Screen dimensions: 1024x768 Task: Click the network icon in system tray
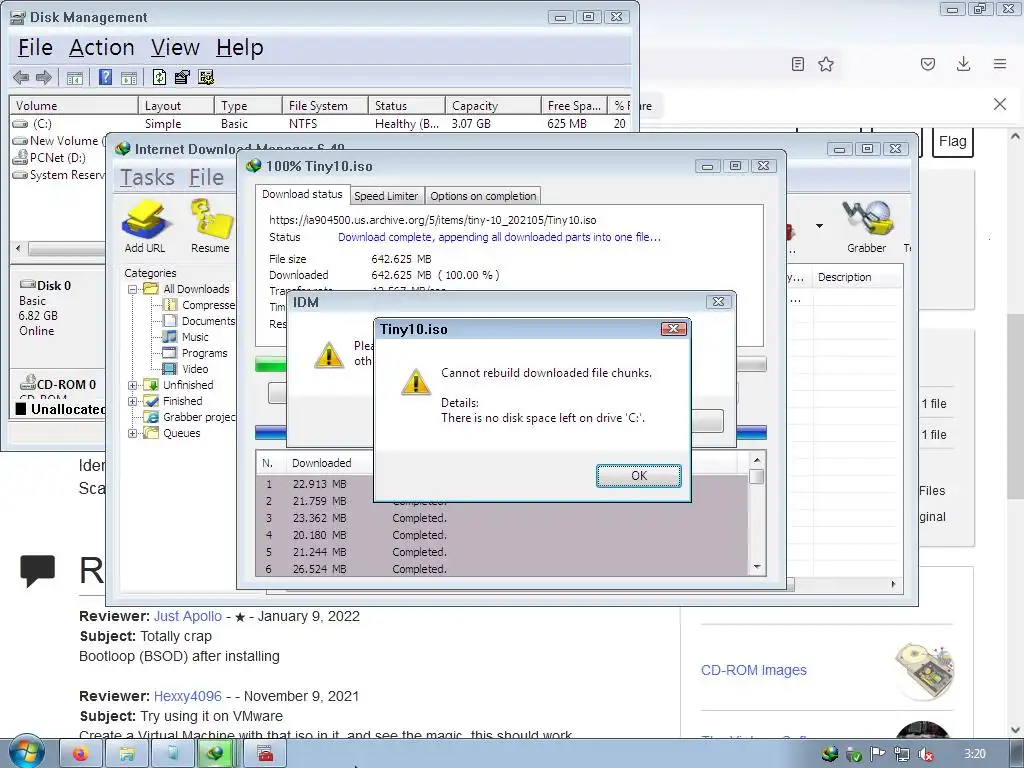click(902, 754)
